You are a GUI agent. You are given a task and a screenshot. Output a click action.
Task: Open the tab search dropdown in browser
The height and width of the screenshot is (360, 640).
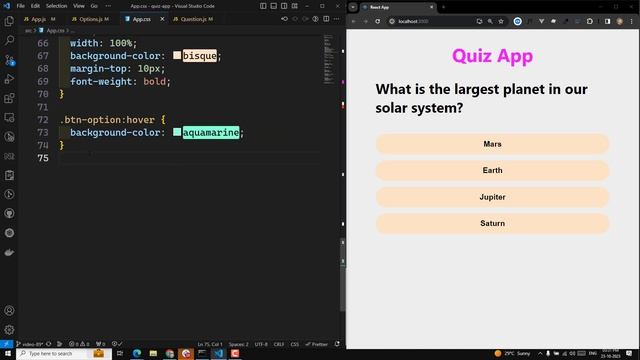coord(353,7)
